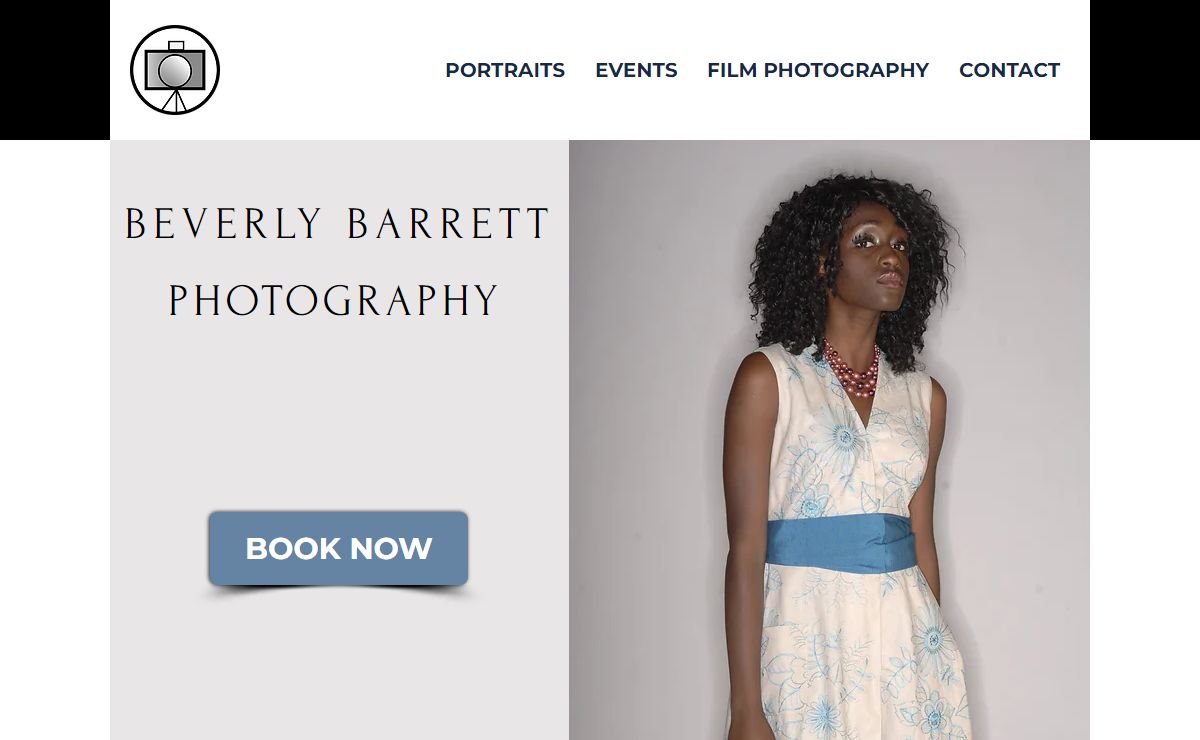1200x740 pixels.
Task: Click the black bar right of the header
Action: tap(1145, 70)
